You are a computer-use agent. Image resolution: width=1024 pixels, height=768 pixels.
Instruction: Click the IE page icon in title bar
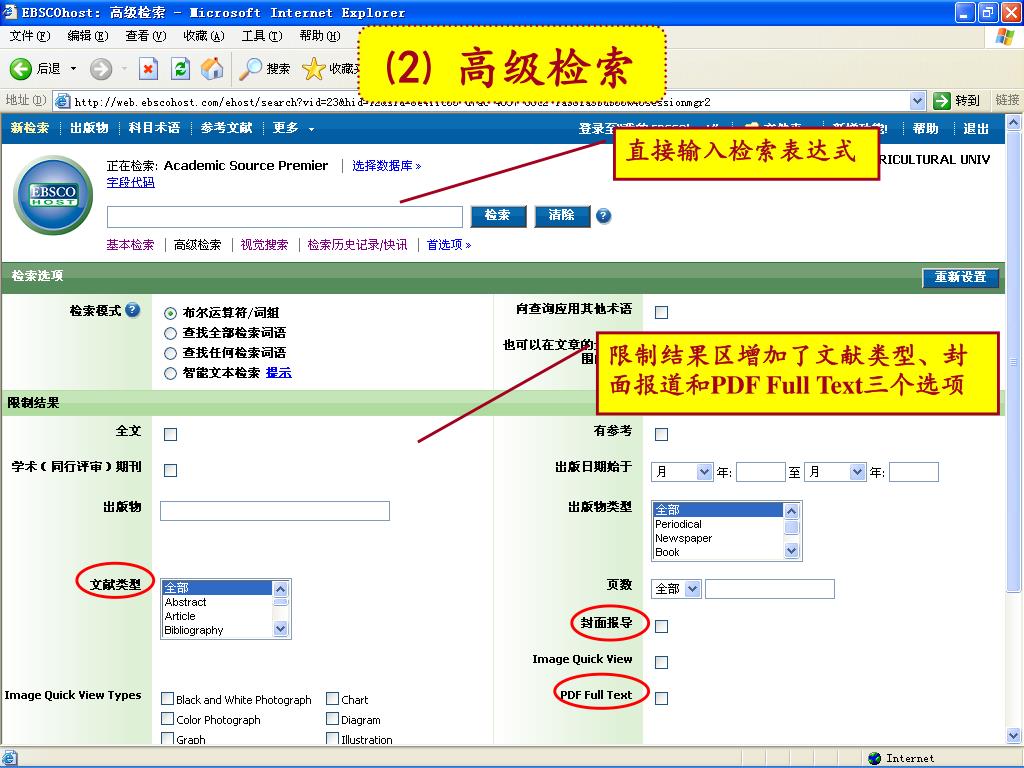[10, 12]
